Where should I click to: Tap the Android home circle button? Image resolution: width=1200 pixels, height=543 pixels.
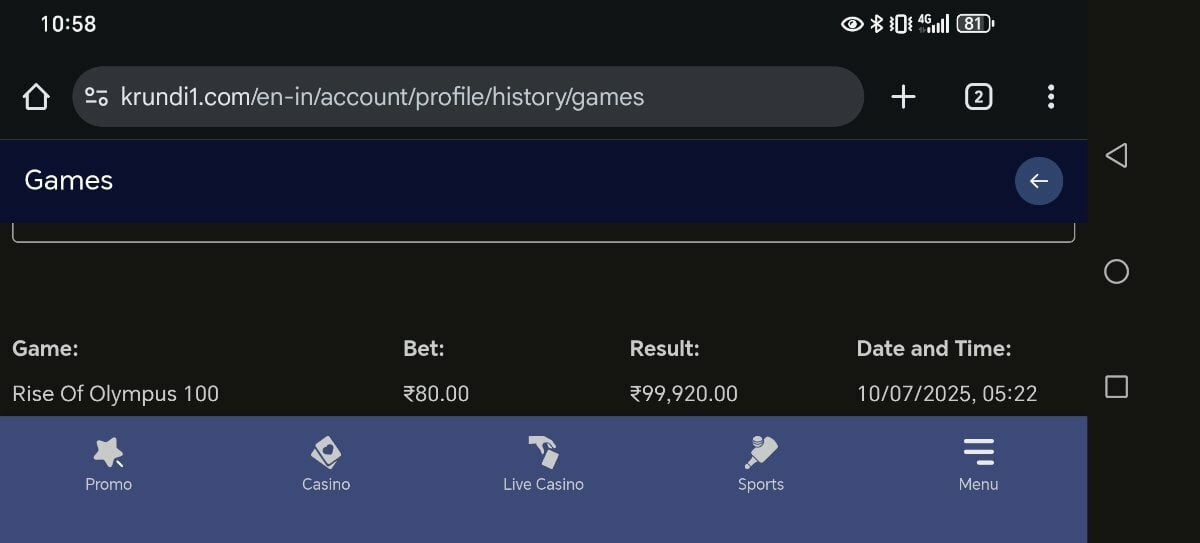click(x=1116, y=271)
